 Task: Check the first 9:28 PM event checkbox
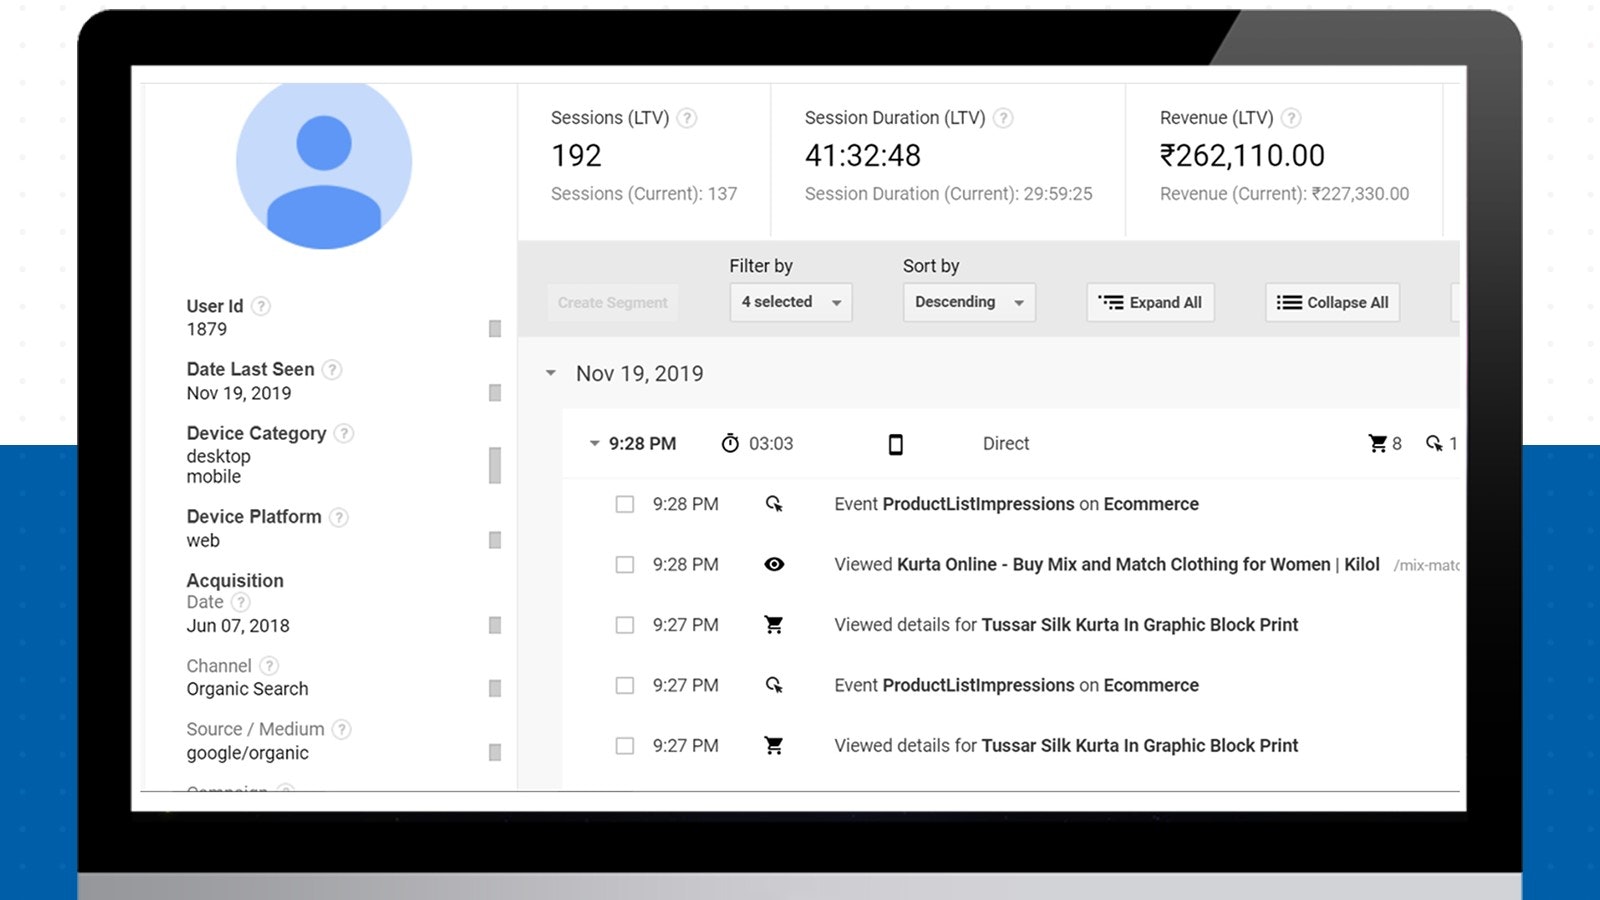(624, 504)
